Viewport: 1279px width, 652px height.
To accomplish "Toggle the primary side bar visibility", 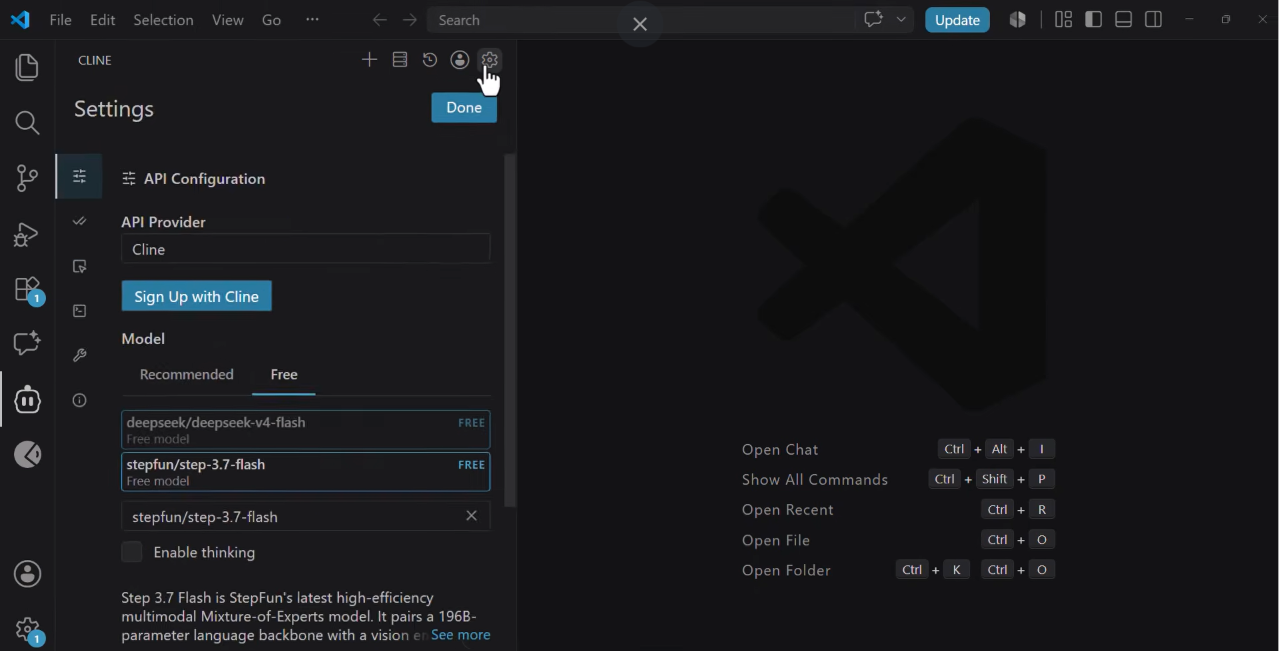I will 1093,20.
